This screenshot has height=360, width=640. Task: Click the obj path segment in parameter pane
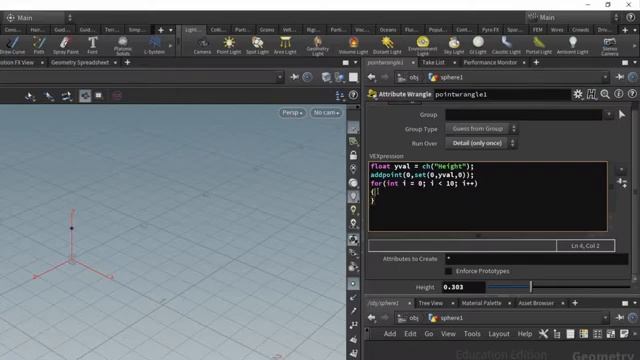(409, 77)
